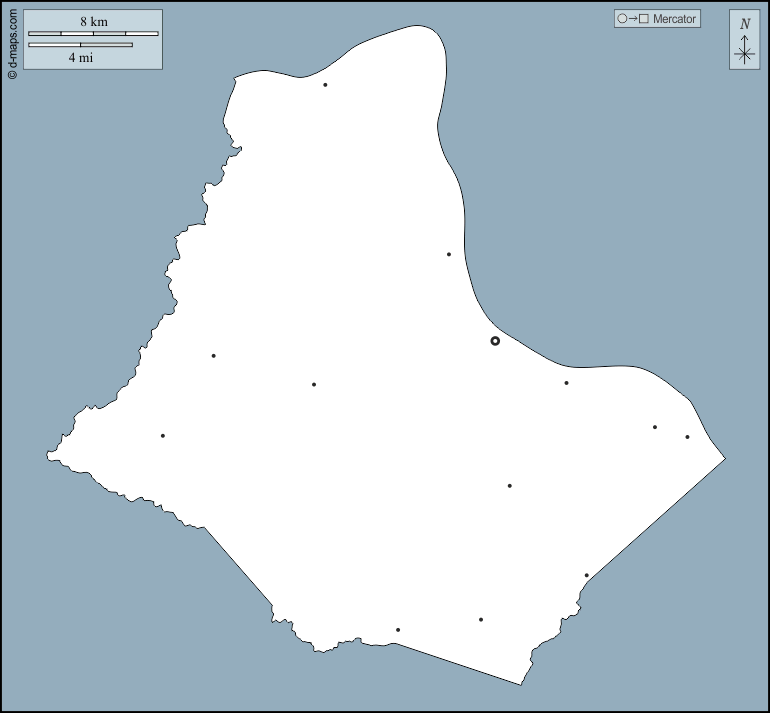Click the dot just west of easternmost dot
The width and height of the screenshot is (770, 713).
click(655, 427)
